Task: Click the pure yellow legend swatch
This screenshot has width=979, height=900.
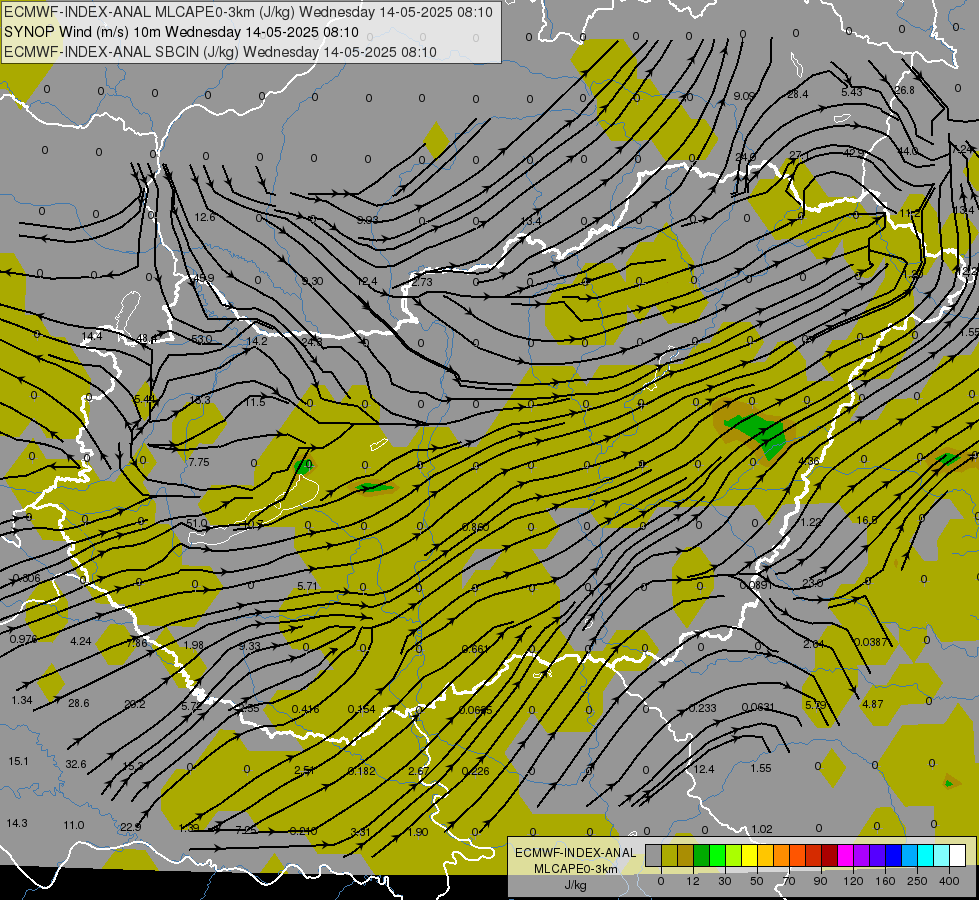Action: (750, 856)
